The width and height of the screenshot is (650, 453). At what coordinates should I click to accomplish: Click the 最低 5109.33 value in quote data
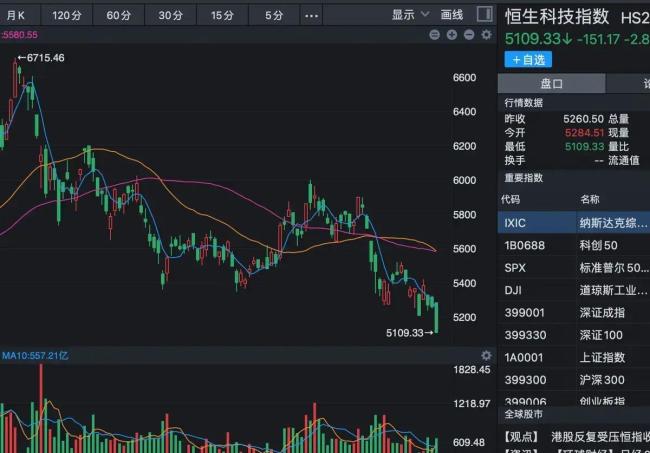point(584,146)
